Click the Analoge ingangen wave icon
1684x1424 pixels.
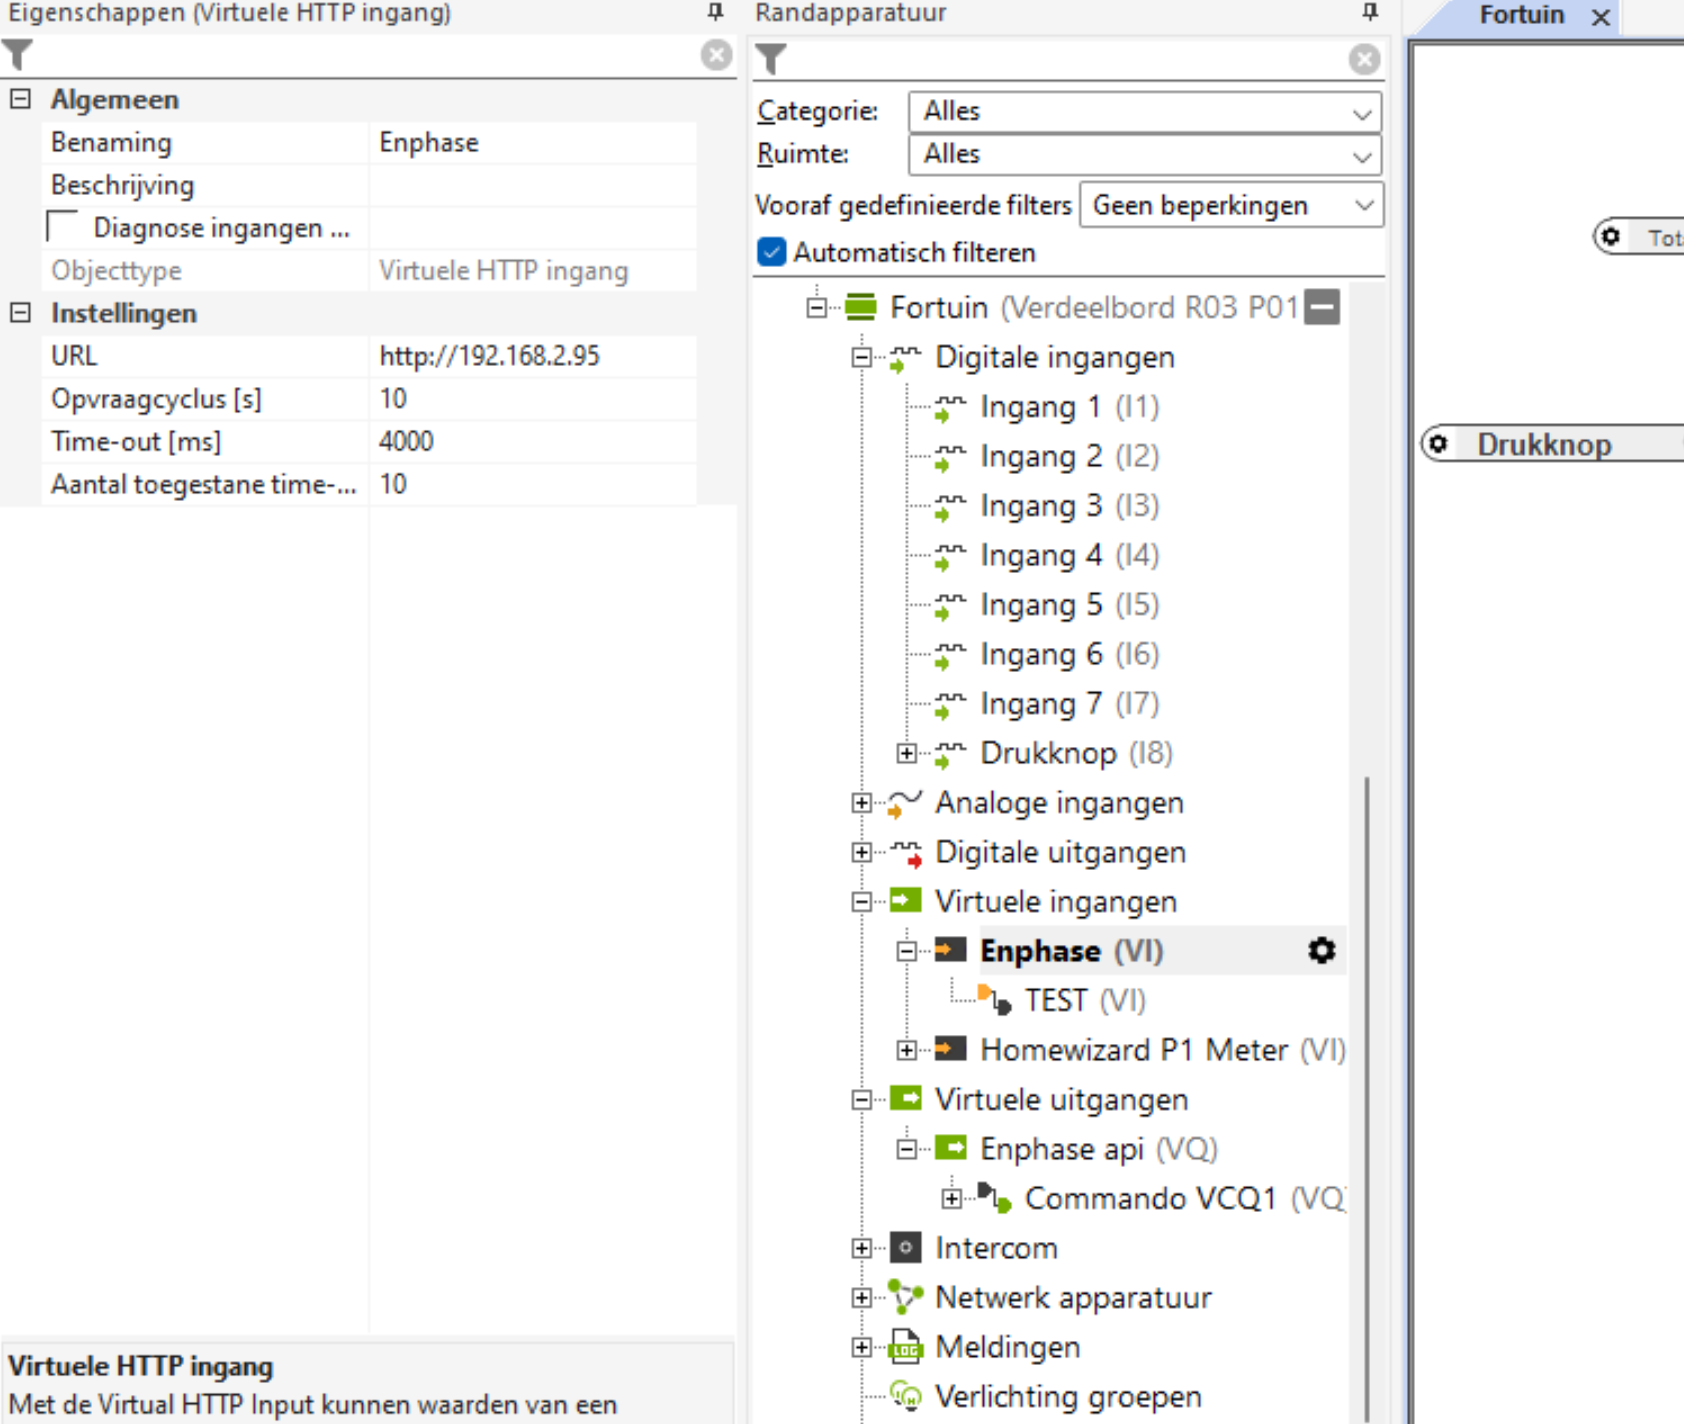pos(904,803)
